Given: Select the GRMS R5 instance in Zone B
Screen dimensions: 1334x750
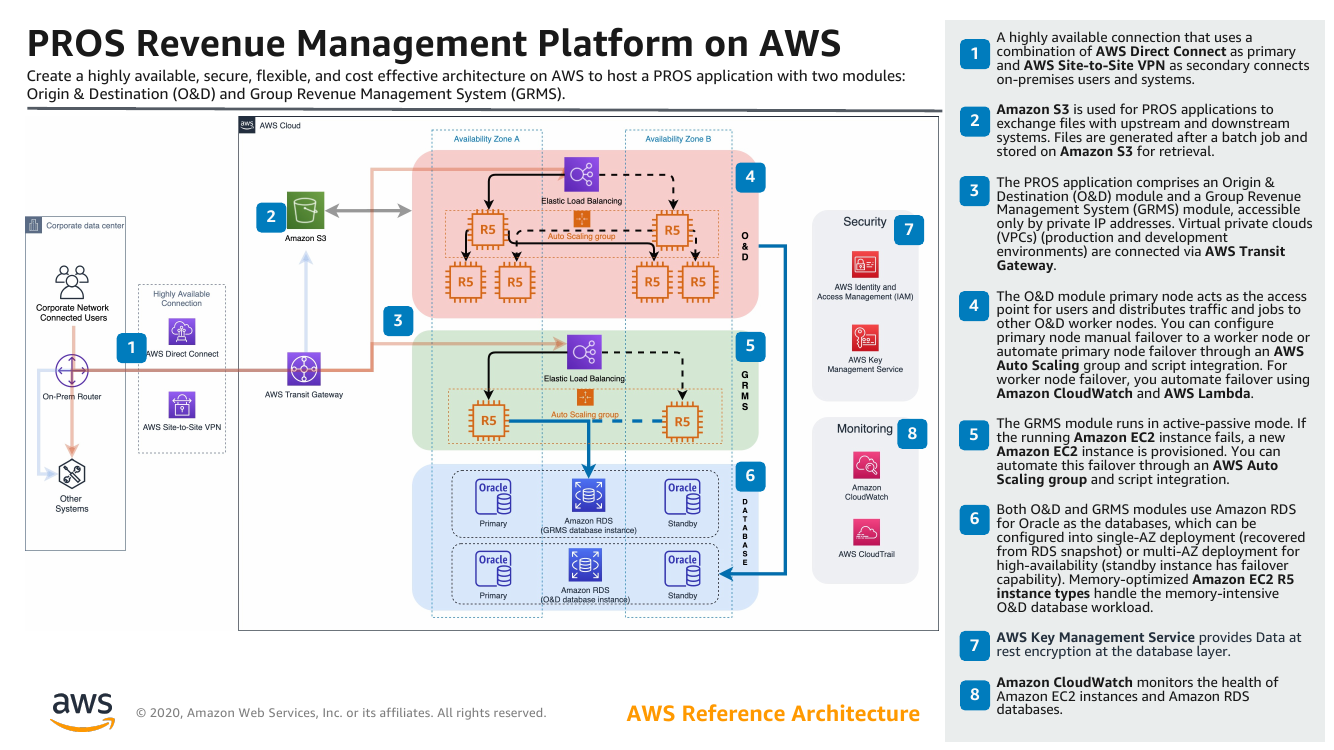Looking at the screenshot, I should click(682, 421).
